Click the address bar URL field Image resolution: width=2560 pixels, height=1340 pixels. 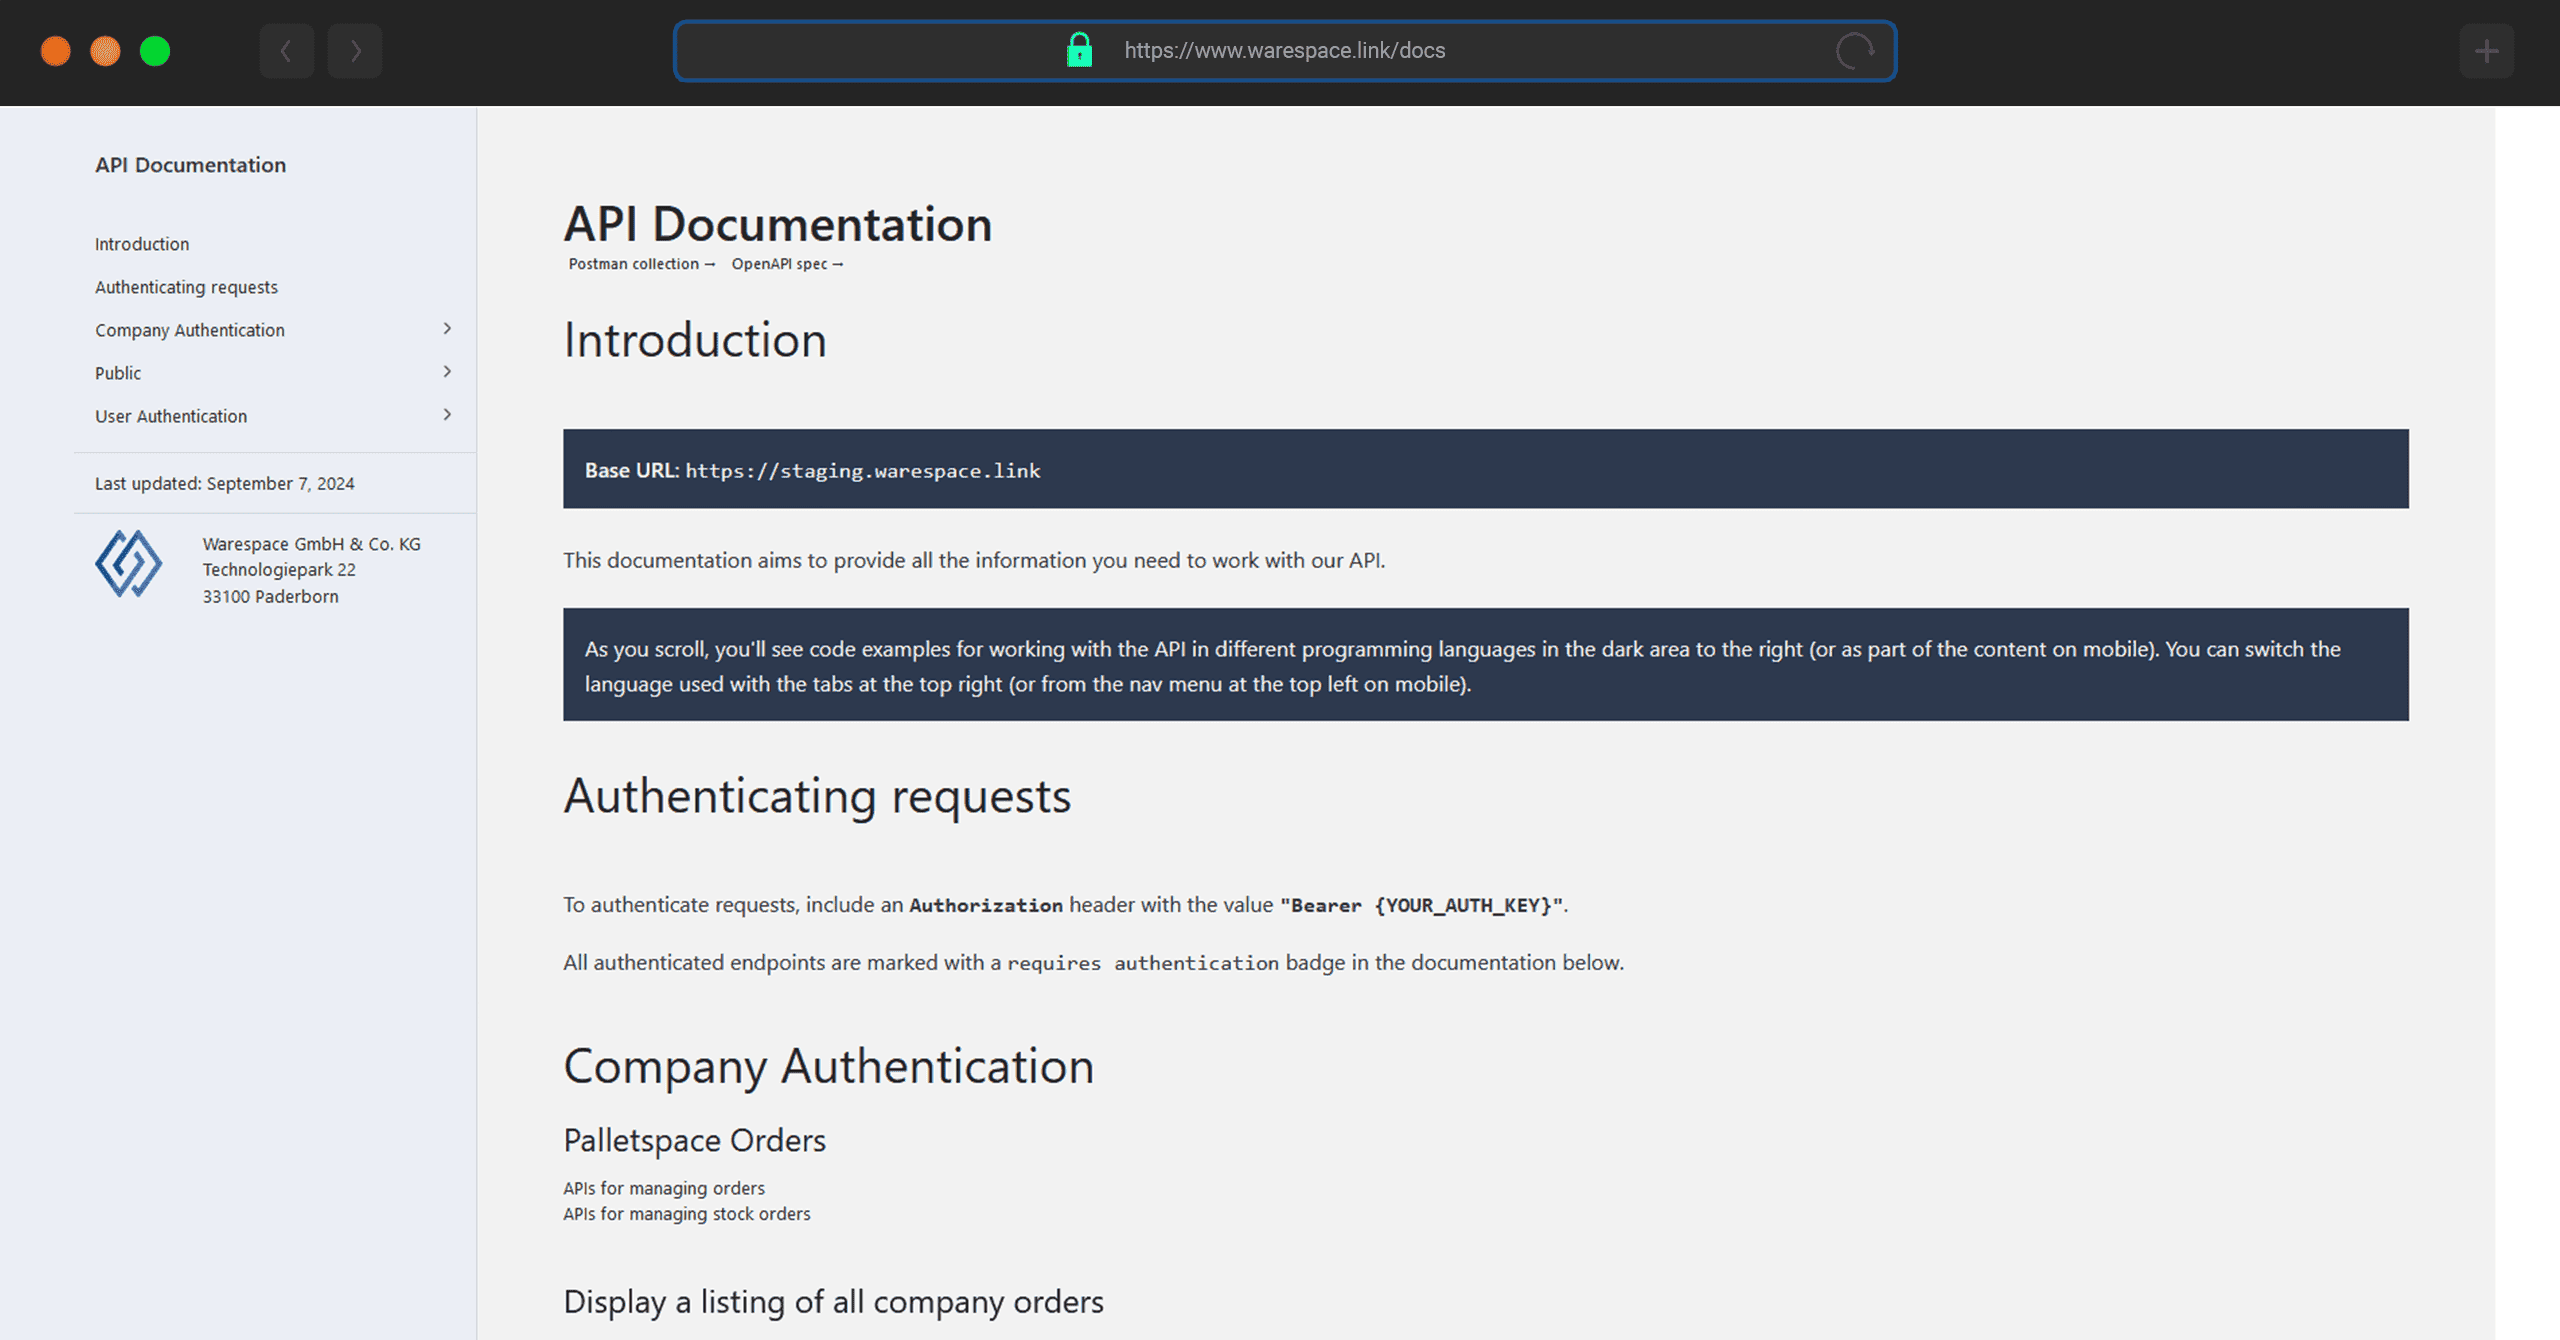1285,51
